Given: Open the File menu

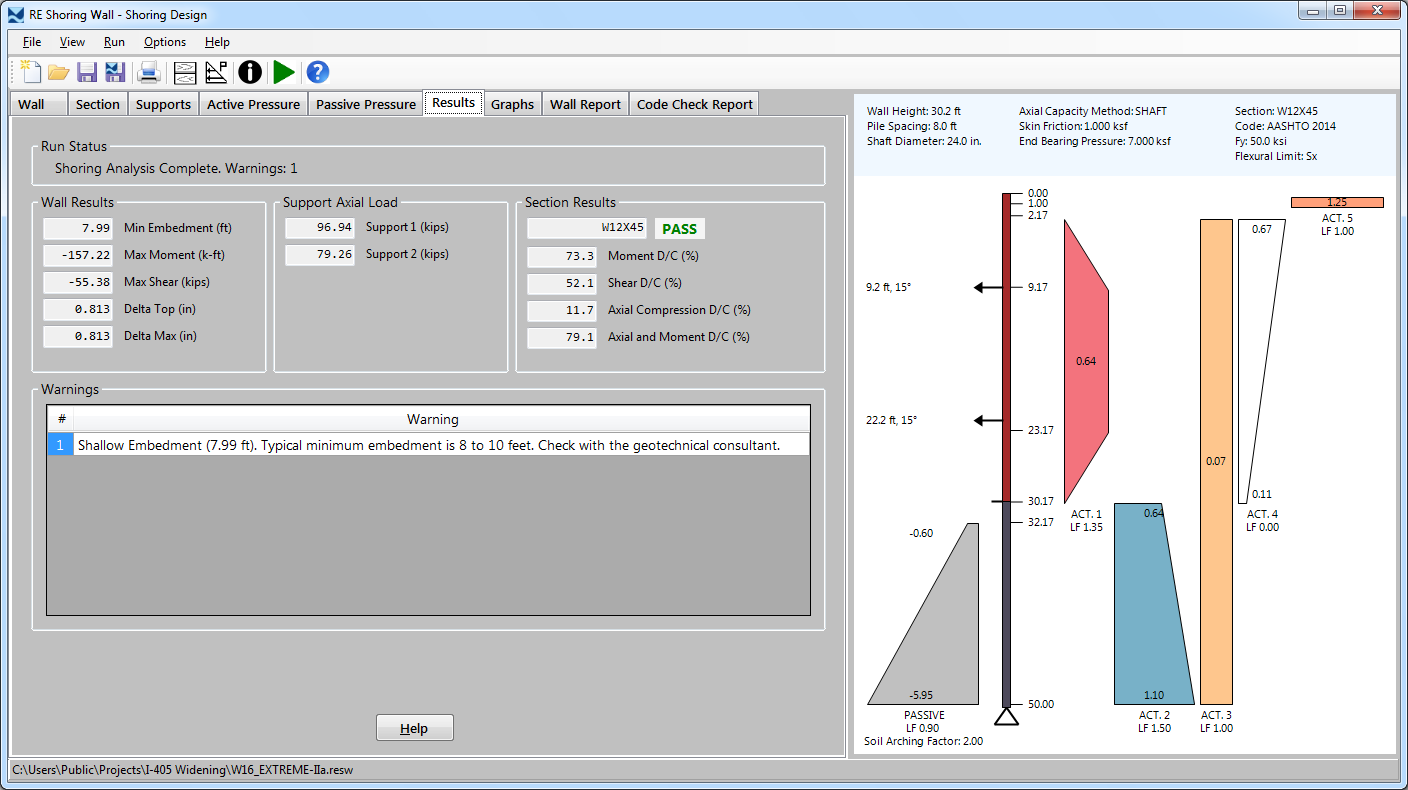Looking at the screenshot, I should [x=32, y=42].
